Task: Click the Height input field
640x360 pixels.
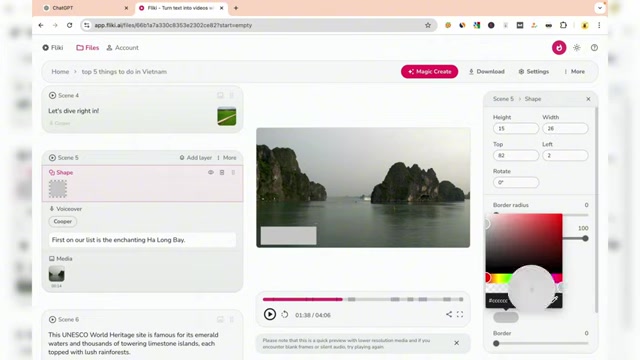Action: click(x=516, y=128)
